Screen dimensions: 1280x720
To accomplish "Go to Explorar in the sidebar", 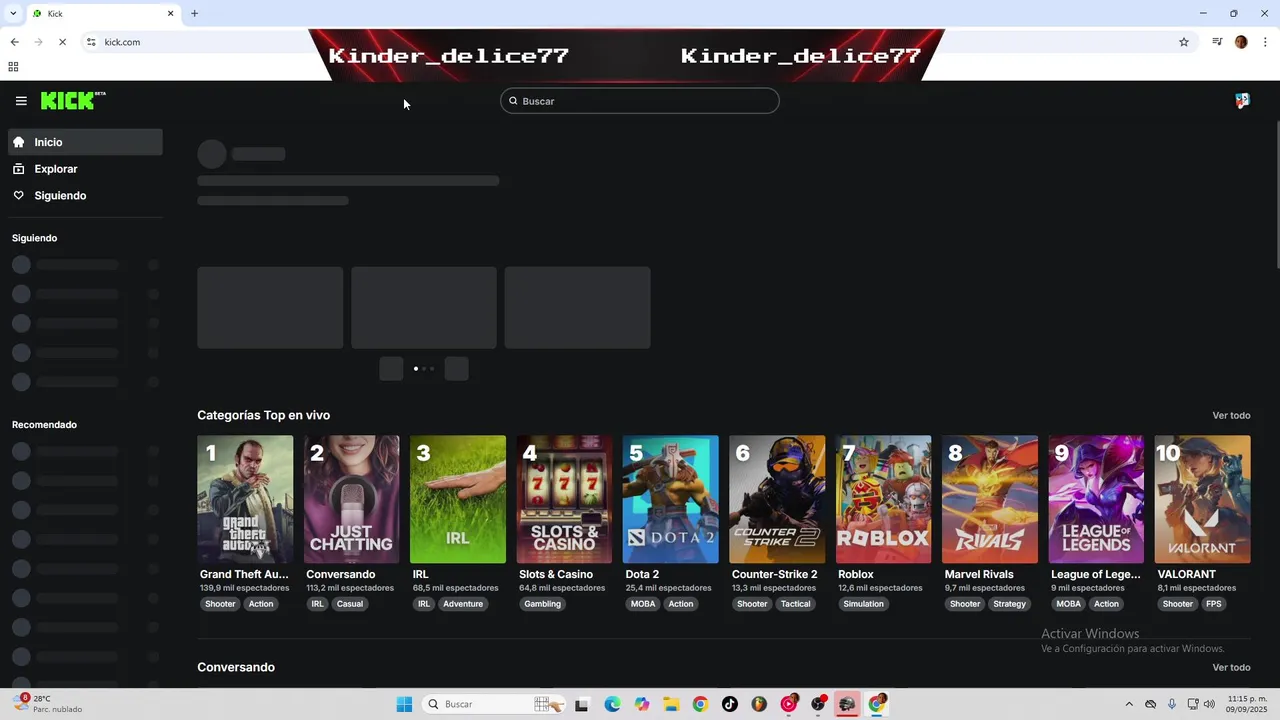I will click(85, 169).
